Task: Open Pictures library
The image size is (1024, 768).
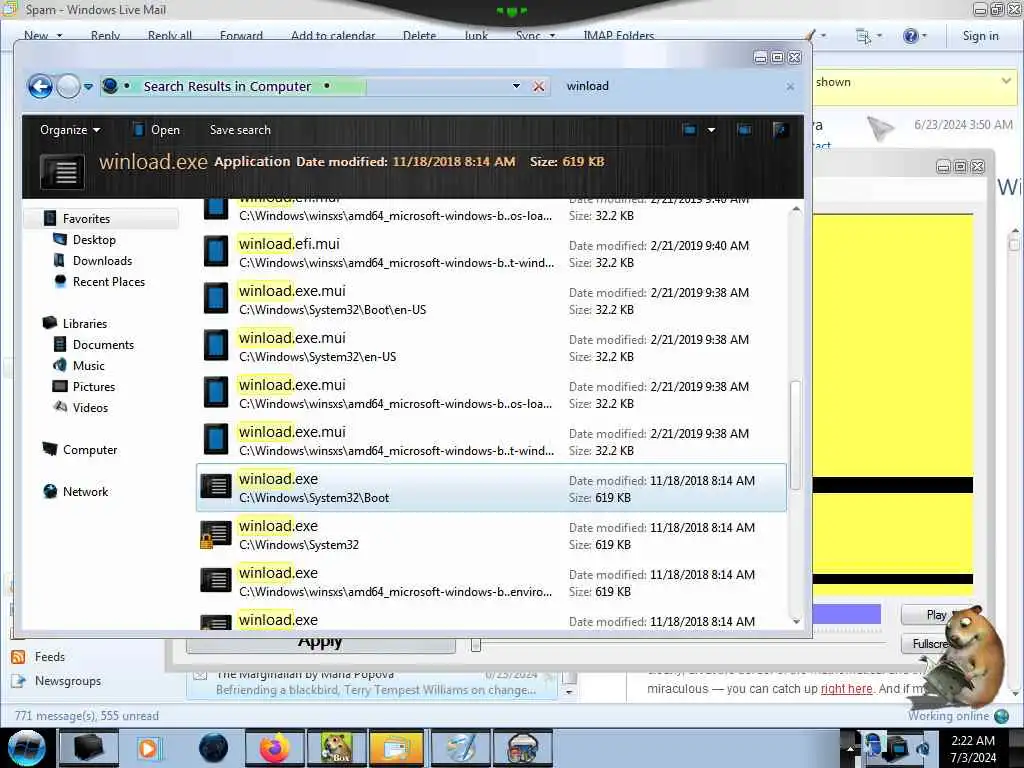Action: [93, 386]
